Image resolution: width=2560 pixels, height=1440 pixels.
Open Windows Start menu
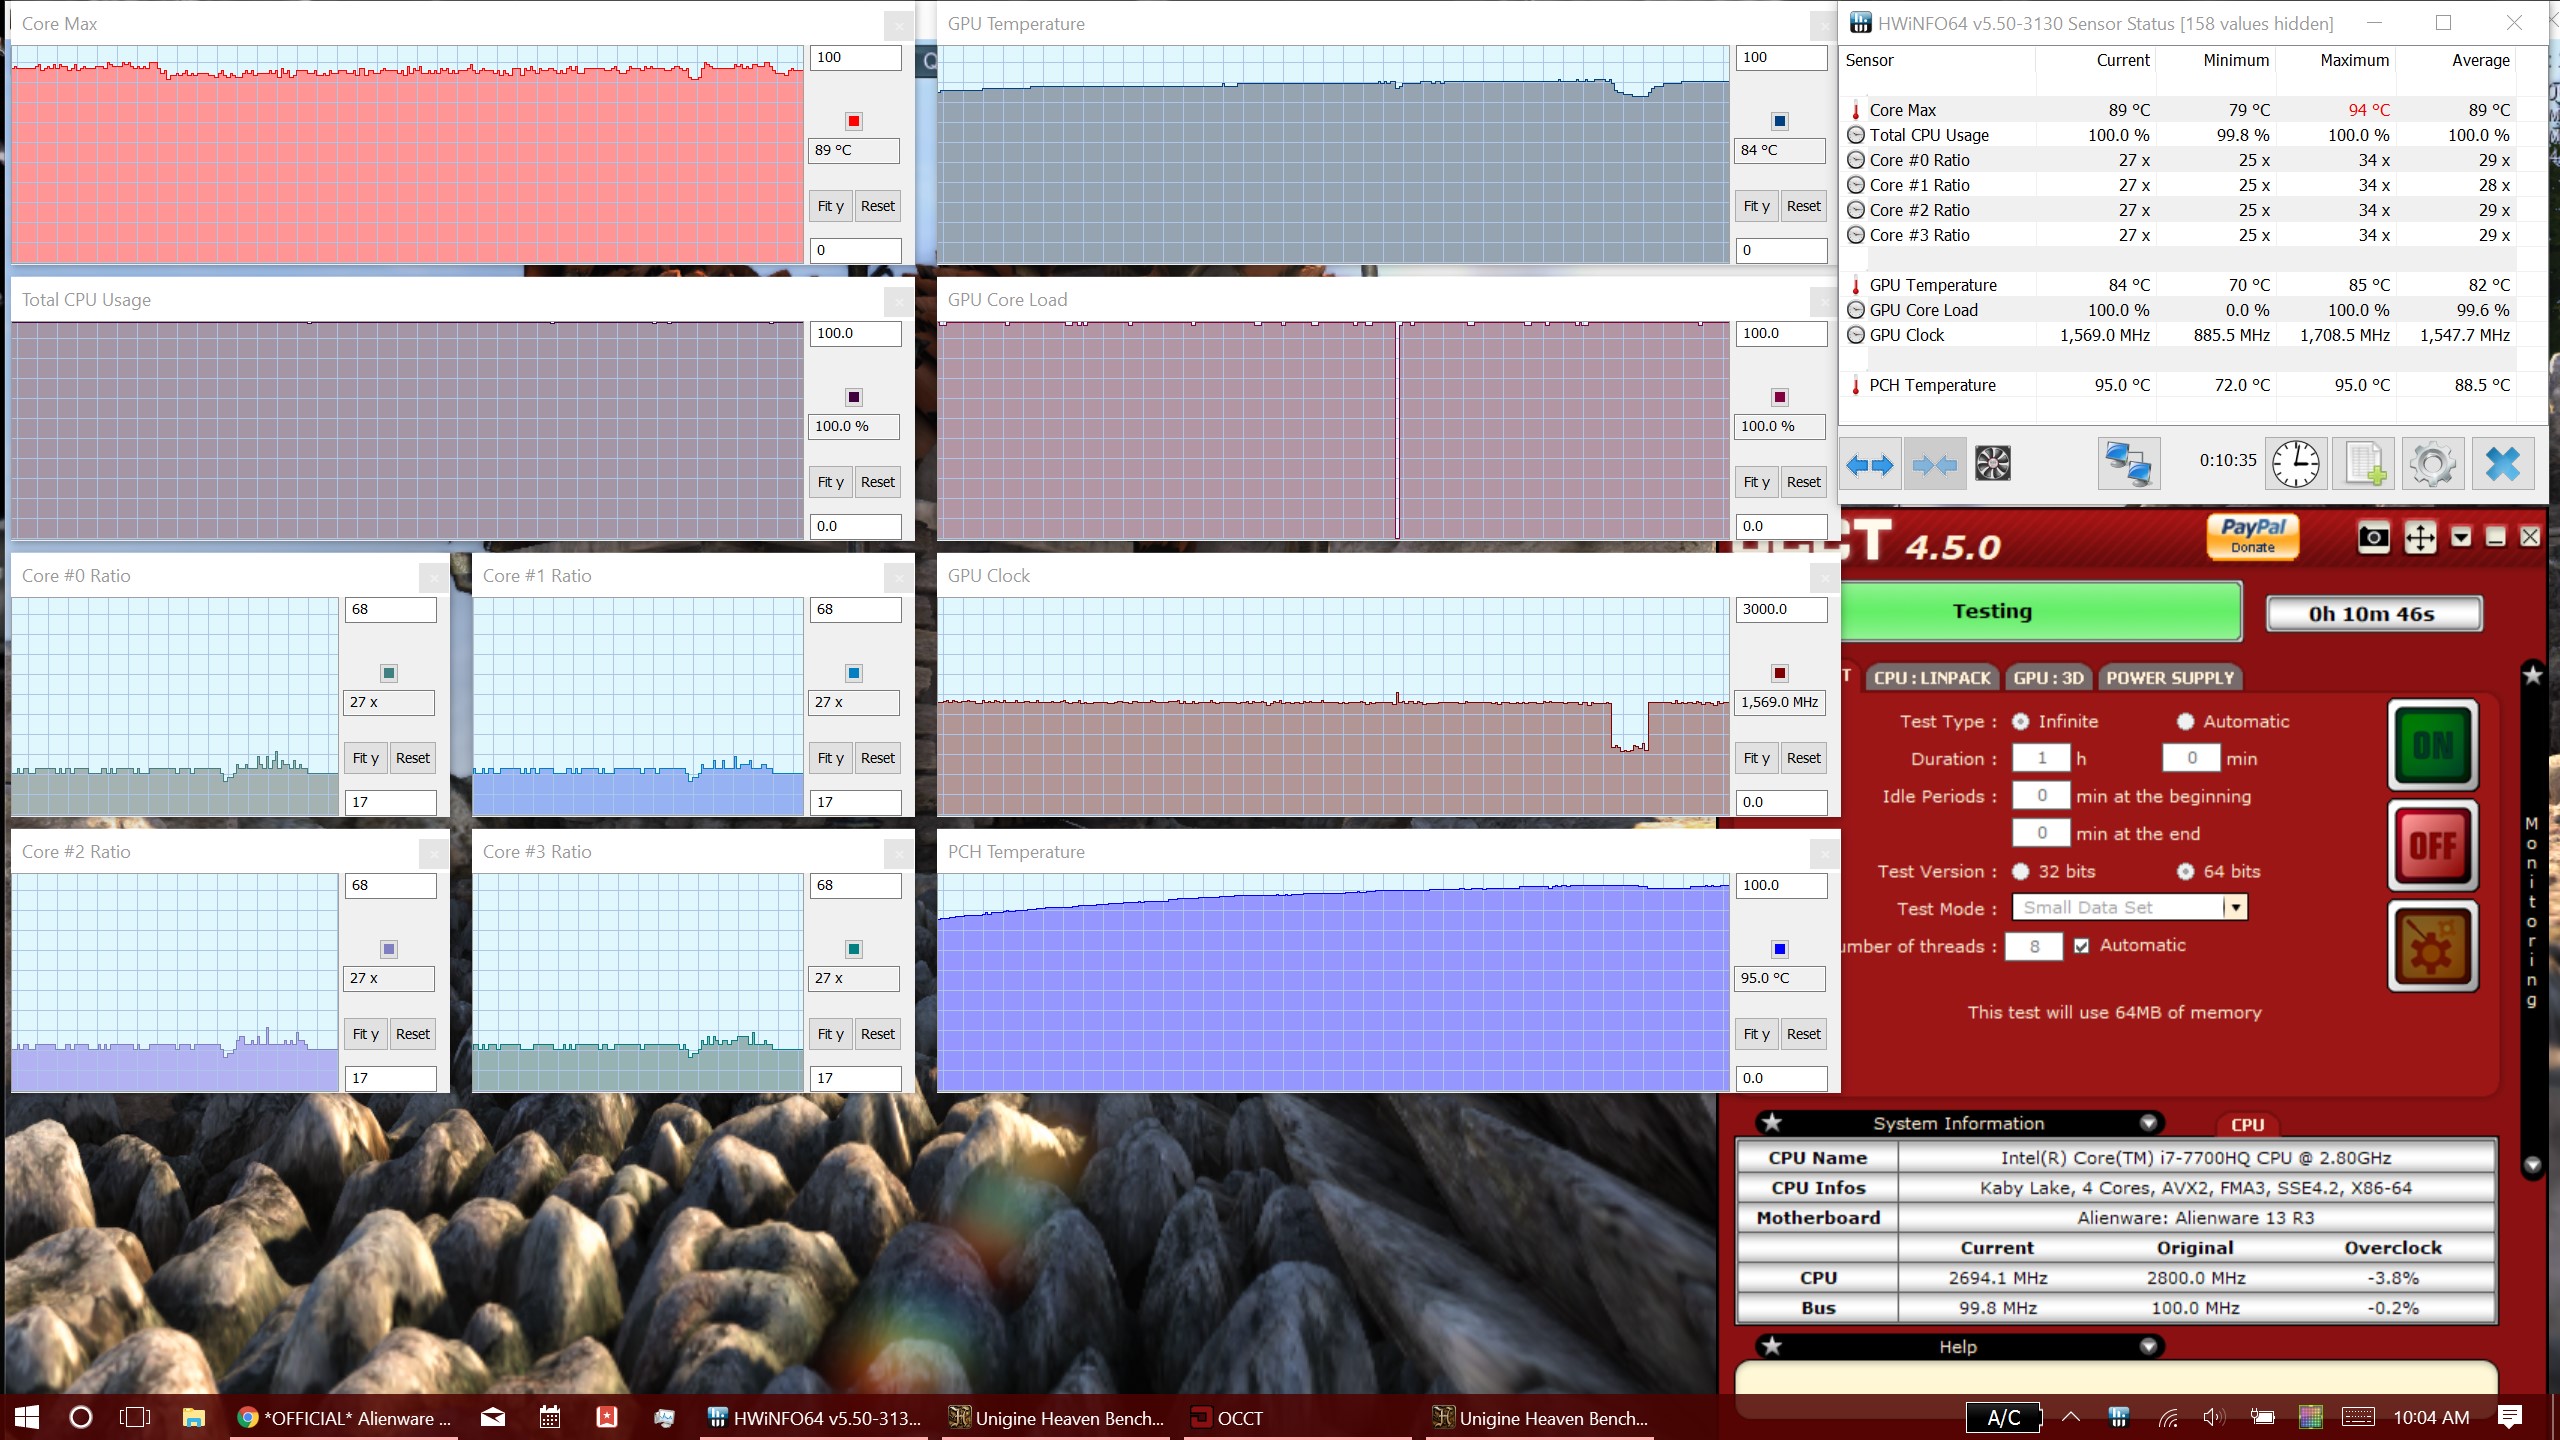tap(27, 1417)
